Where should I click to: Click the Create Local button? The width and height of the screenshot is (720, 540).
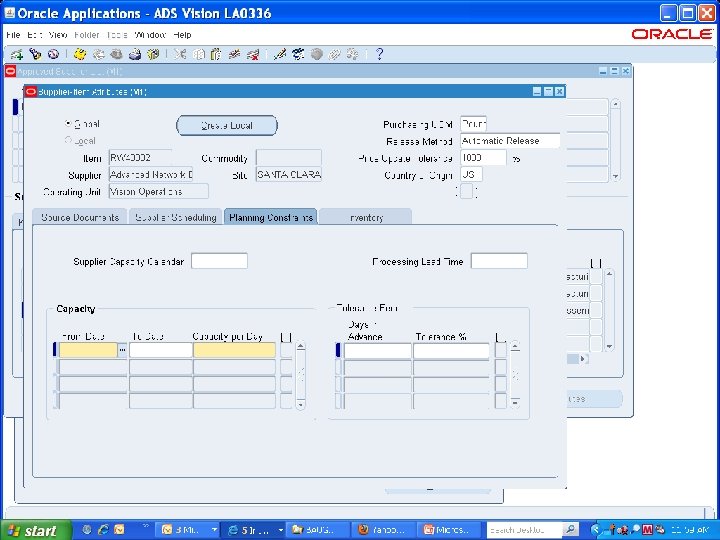(227, 125)
